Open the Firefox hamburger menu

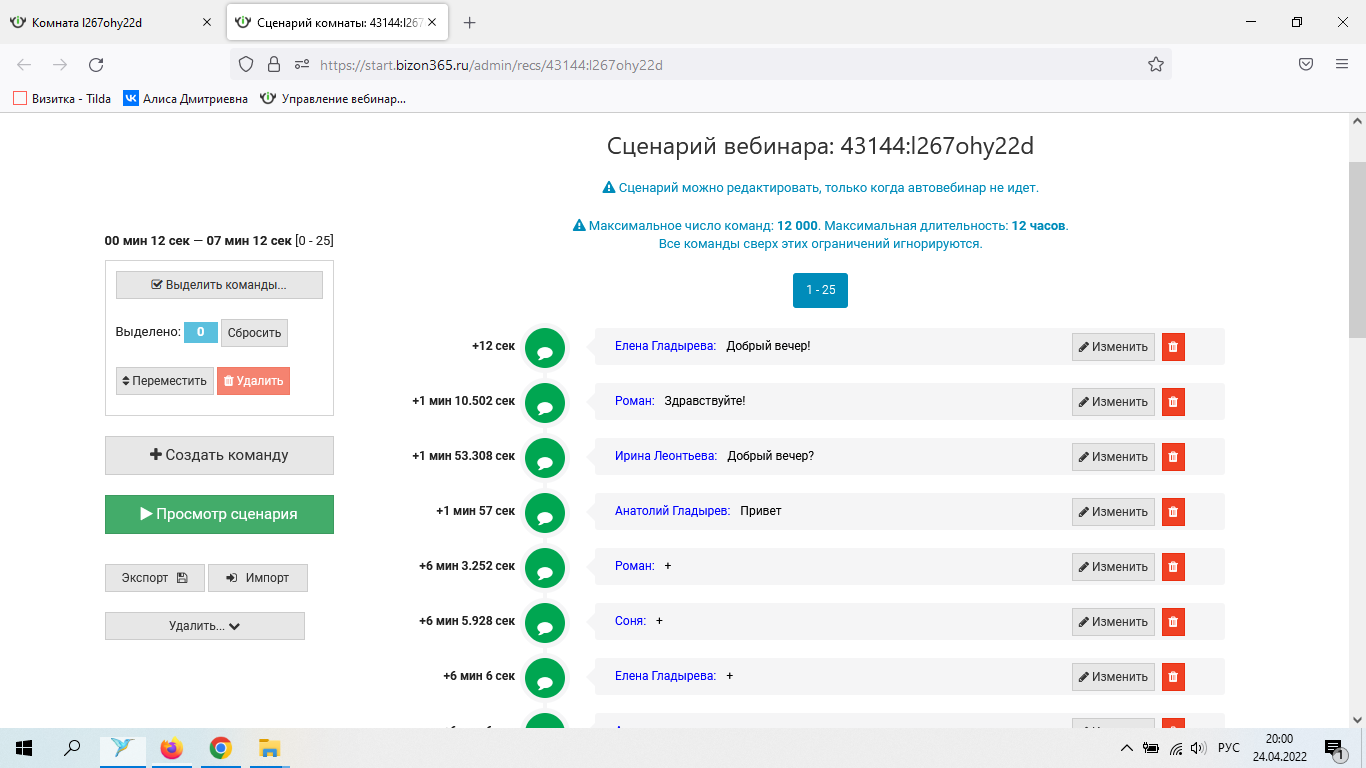[x=1342, y=65]
